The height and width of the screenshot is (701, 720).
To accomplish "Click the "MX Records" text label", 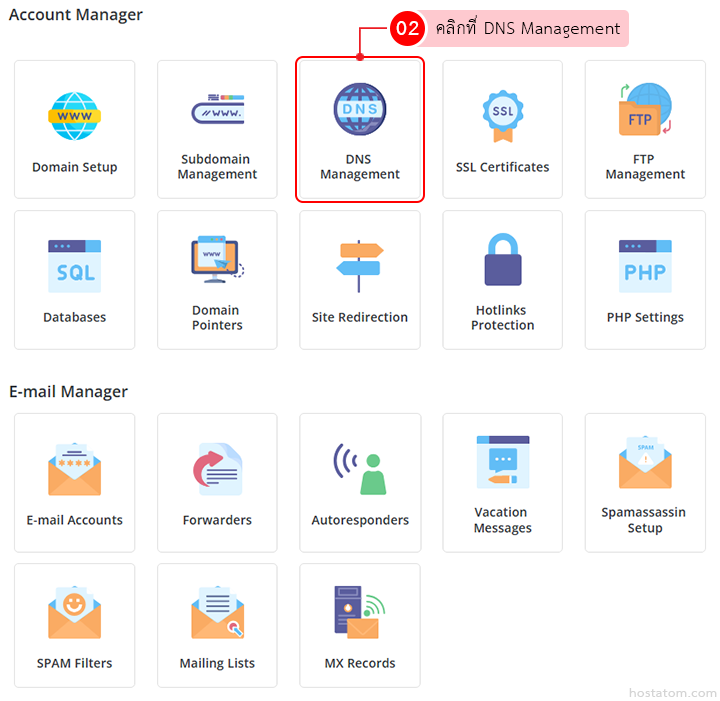I will coord(360,663).
